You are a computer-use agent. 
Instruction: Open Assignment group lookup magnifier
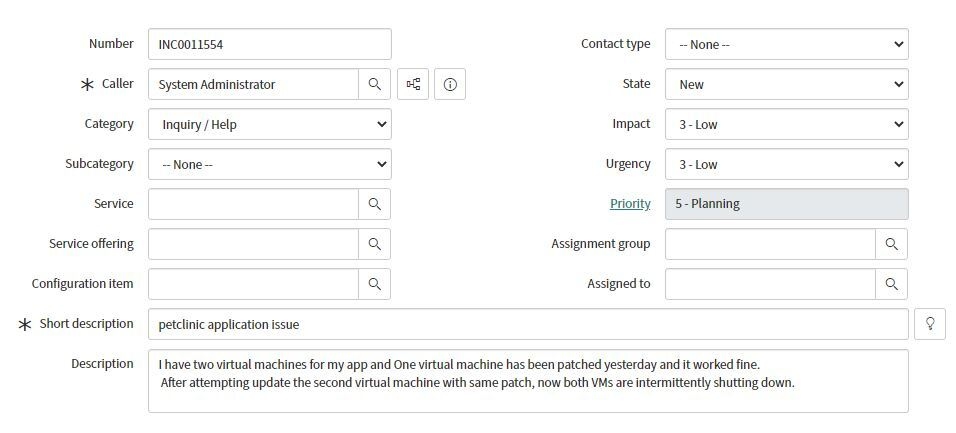pyautogui.click(x=891, y=244)
